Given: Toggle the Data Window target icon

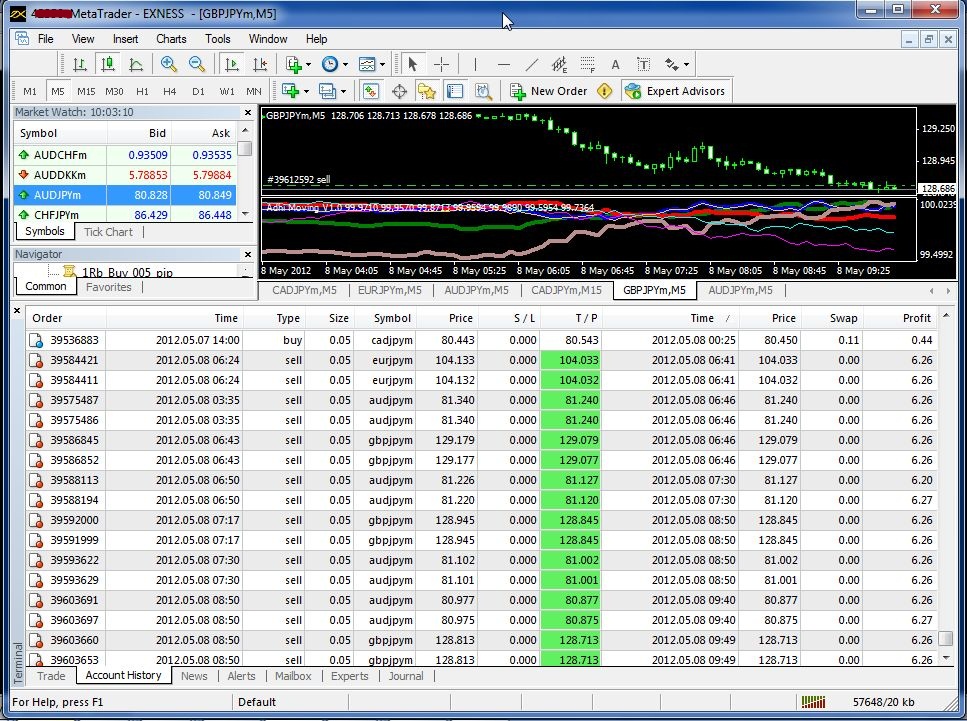Looking at the screenshot, I should [x=399, y=91].
